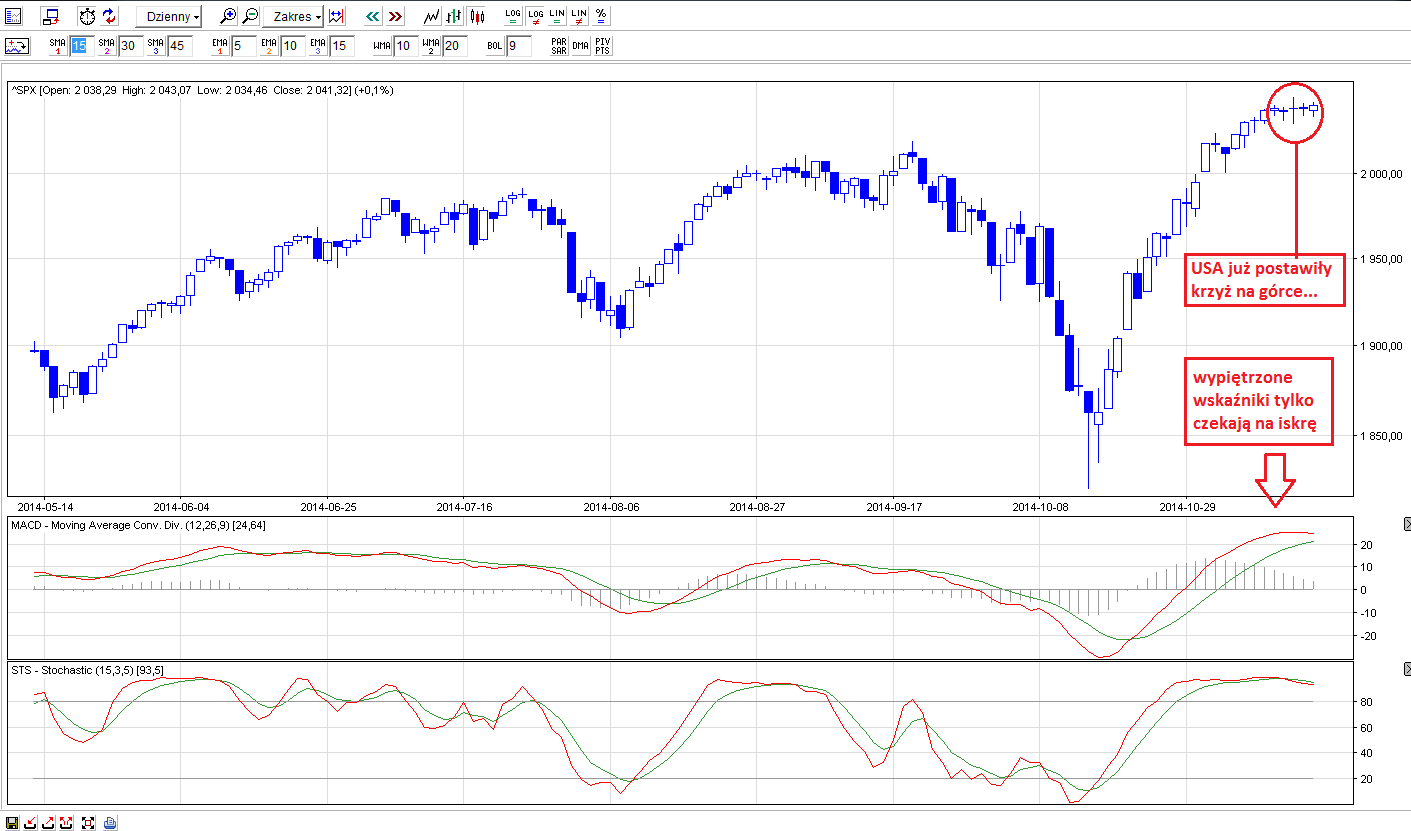1411x831 pixels.
Task: Click the zoom in magnifier icon
Action: [x=228, y=16]
